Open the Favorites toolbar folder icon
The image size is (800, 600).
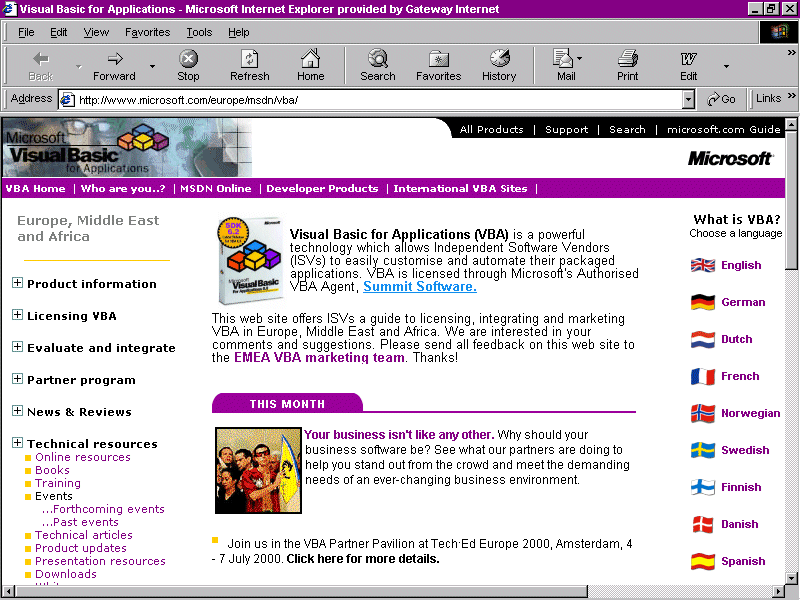[x=438, y=59]
